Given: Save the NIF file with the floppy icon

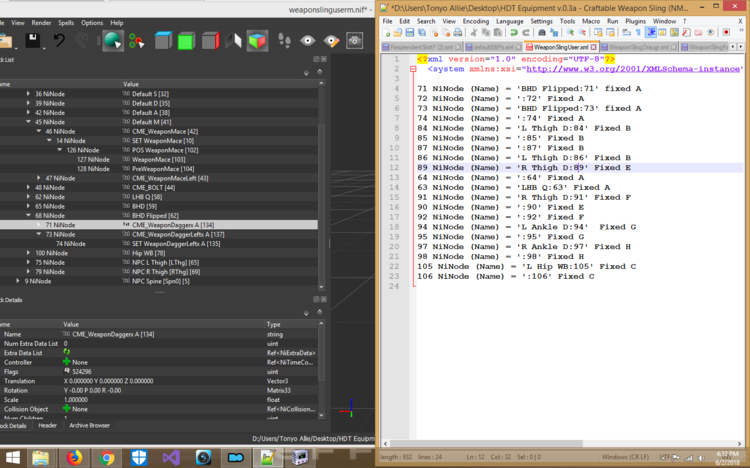Looking at the screenshot, I should [33, 41].
